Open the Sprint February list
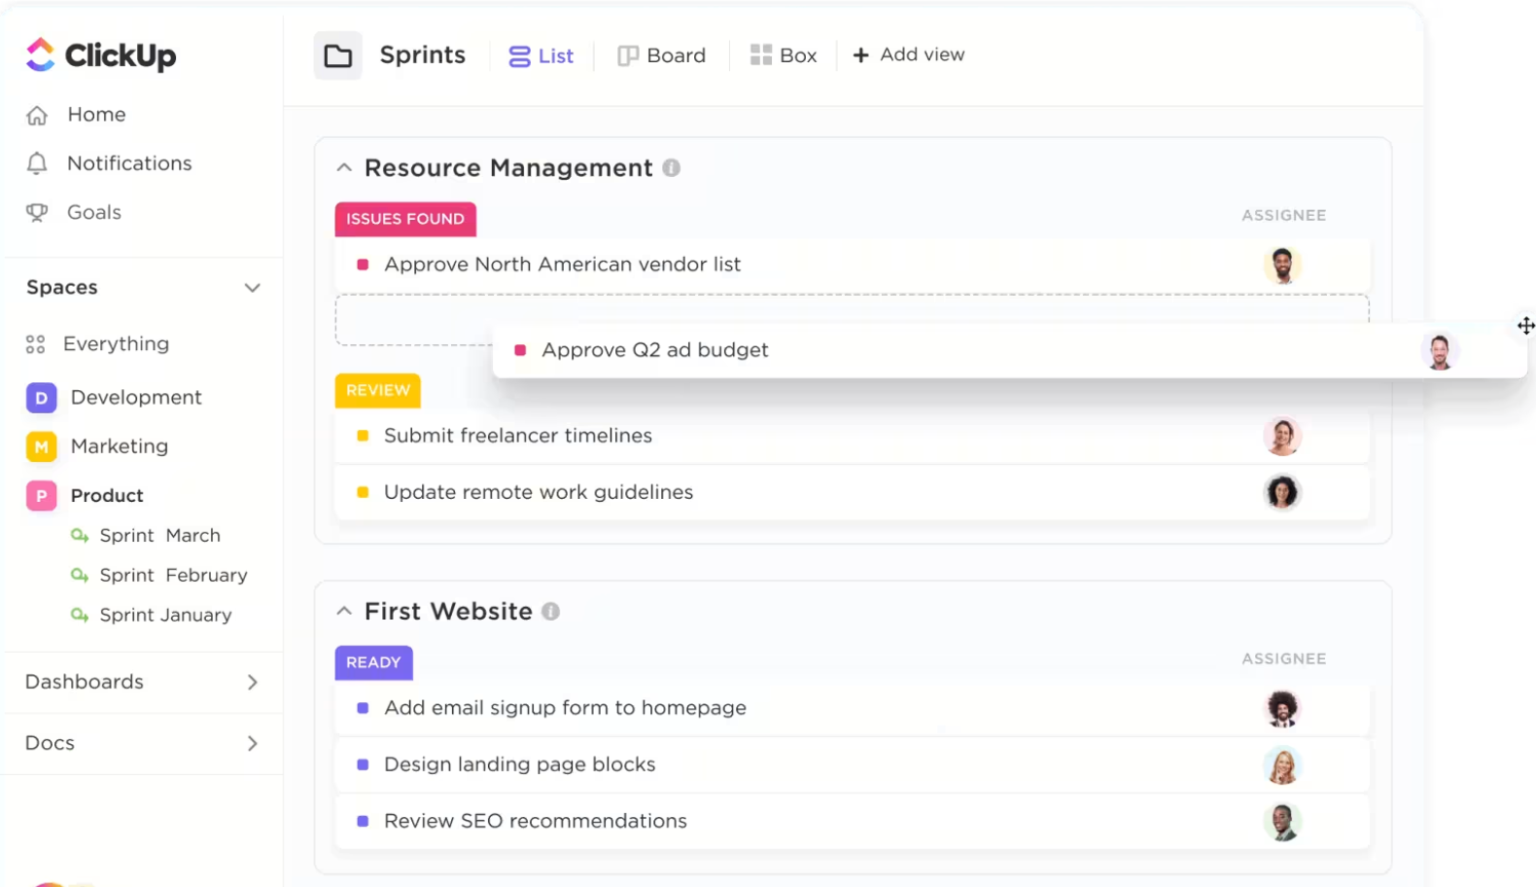 click(172, 575)
